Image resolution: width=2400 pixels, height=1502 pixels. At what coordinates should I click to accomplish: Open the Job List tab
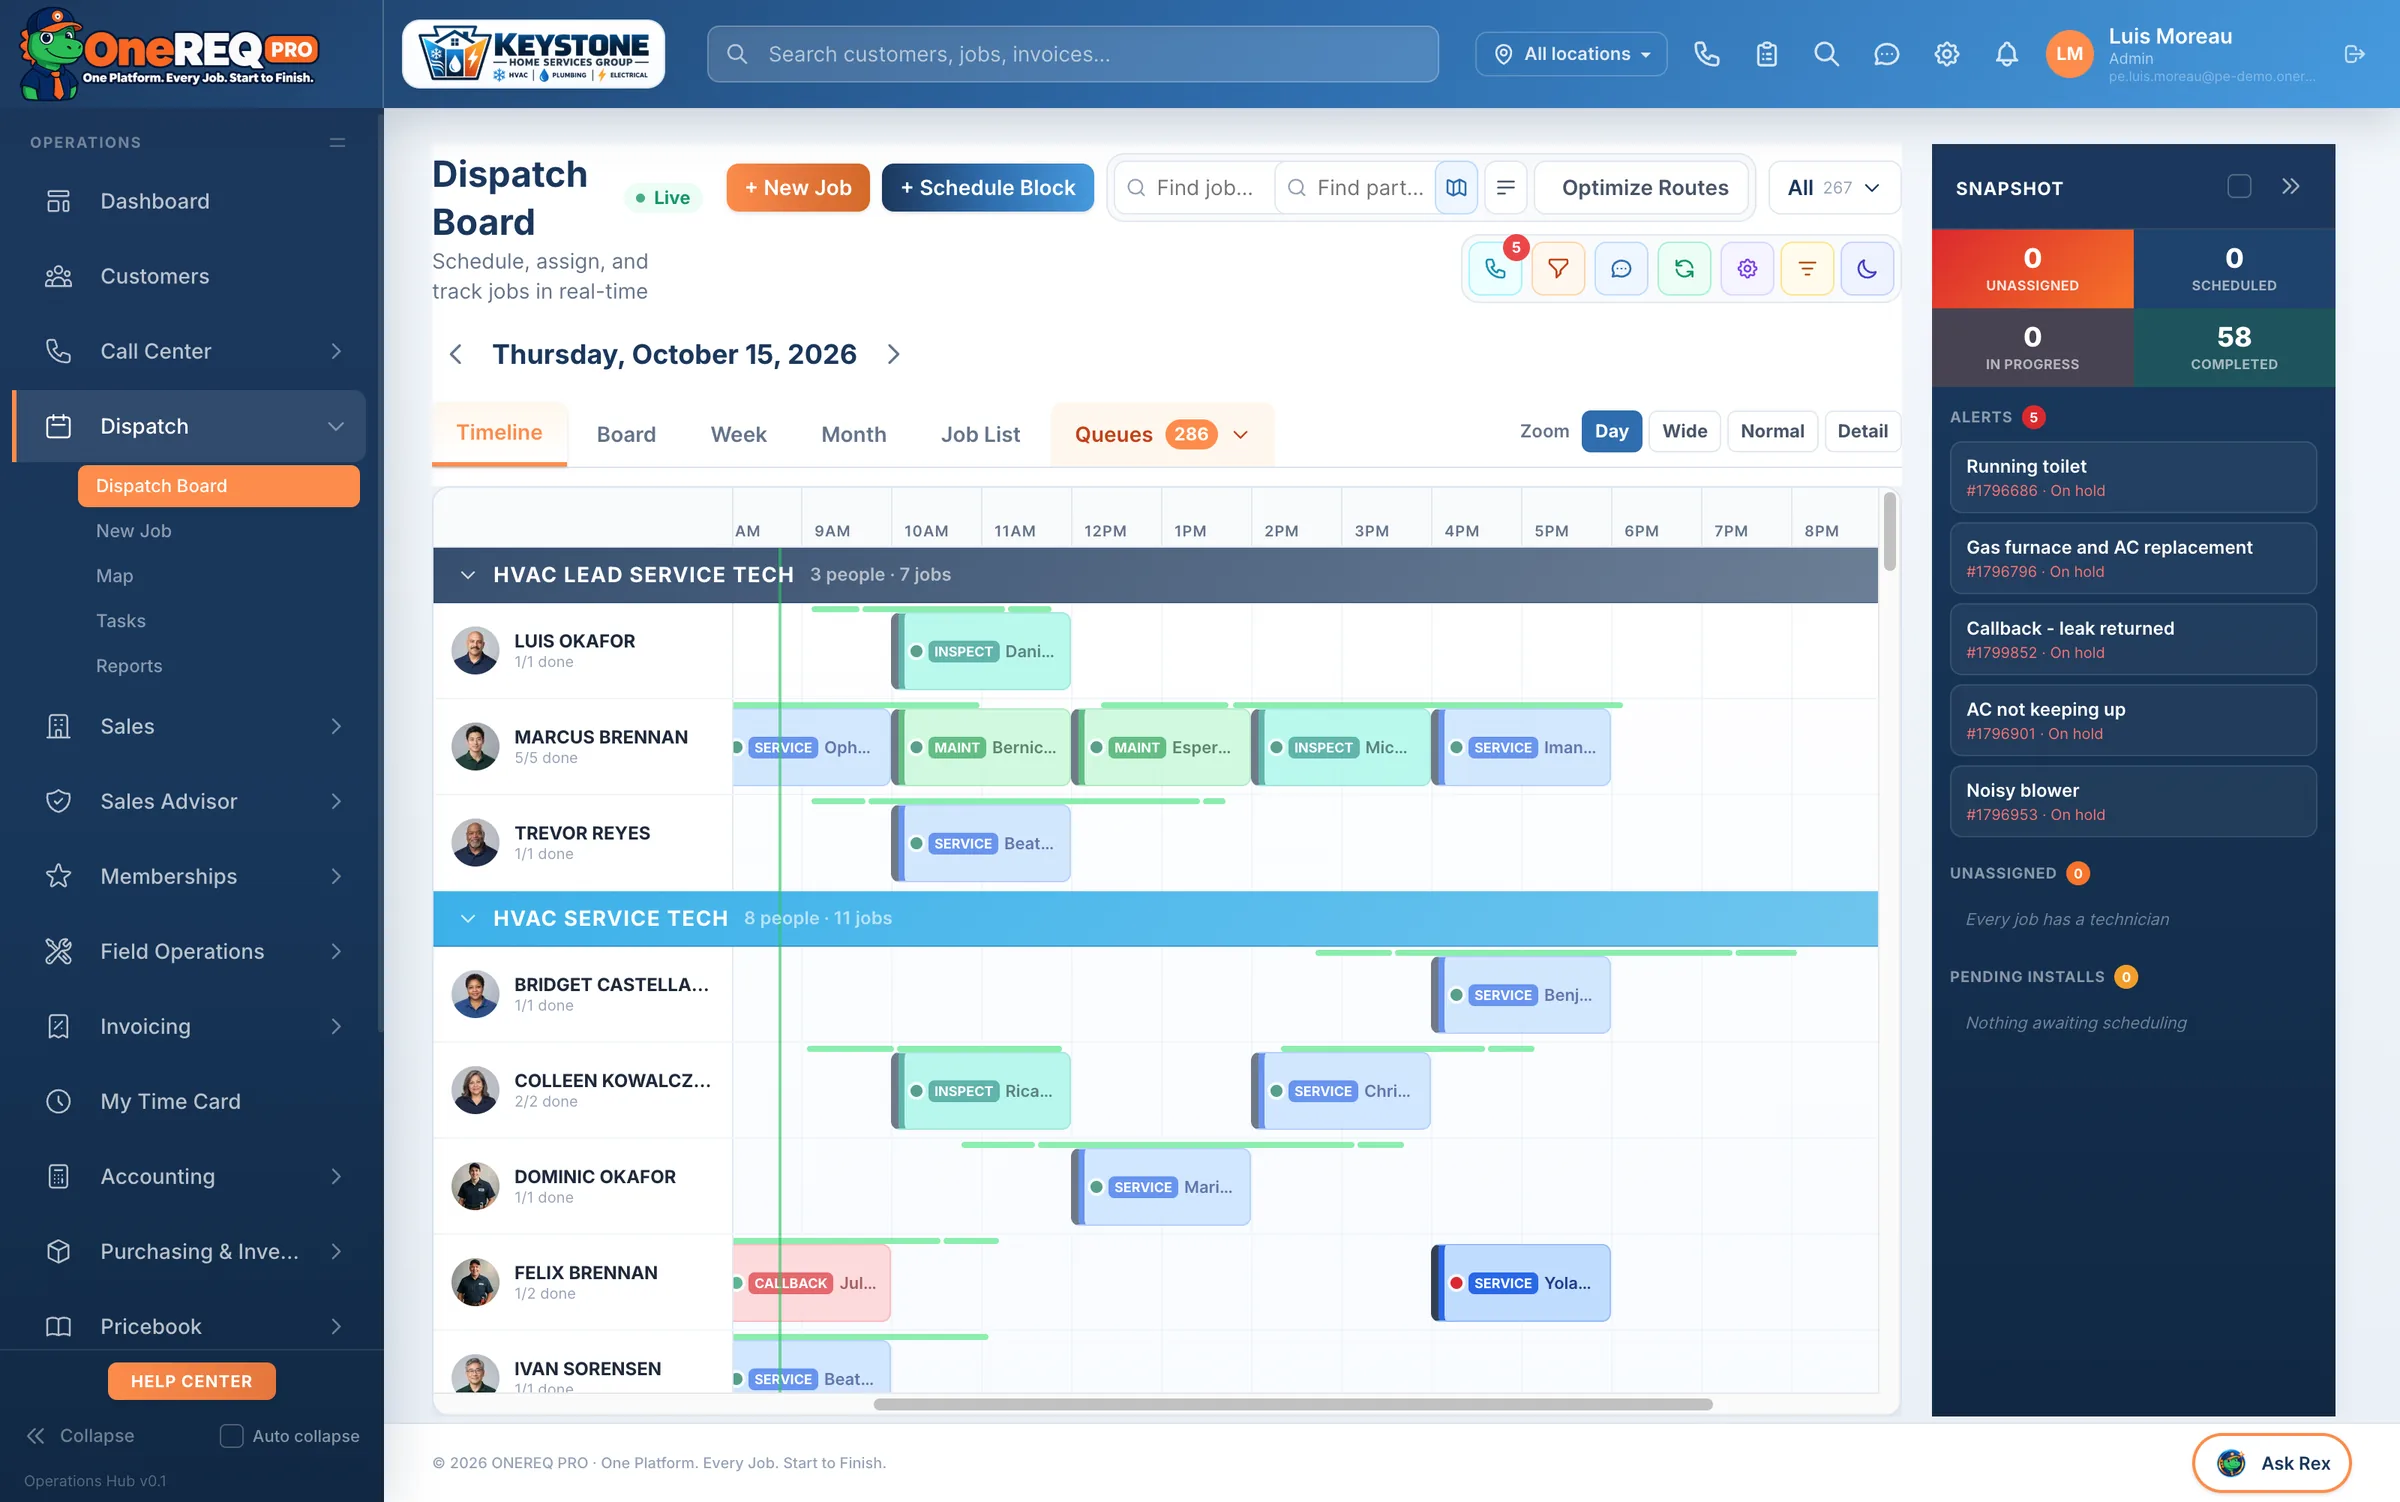coord(980,434)
